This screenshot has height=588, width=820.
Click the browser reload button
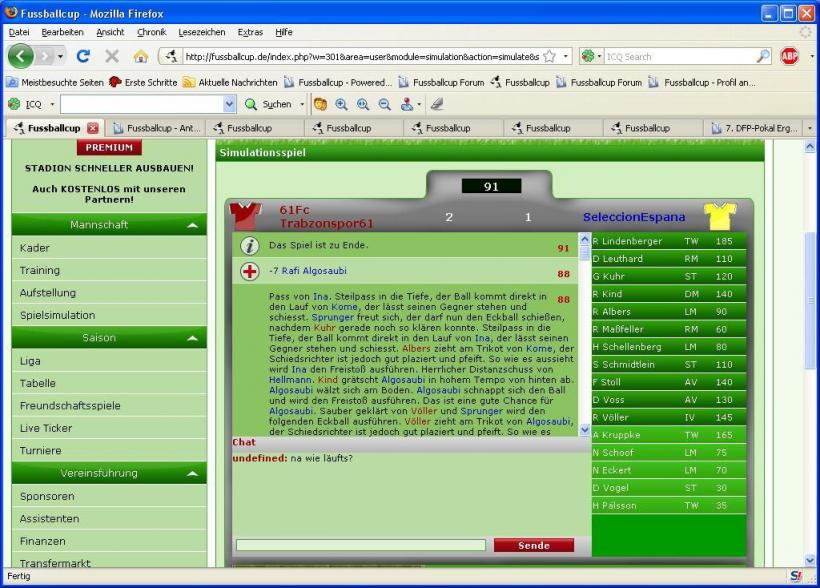pos(83,57)
